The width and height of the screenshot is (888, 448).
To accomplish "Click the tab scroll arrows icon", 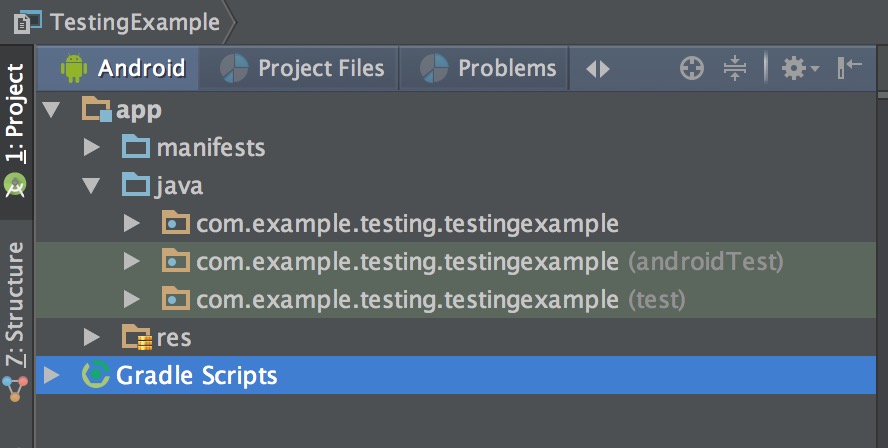I will click(597, 69).
